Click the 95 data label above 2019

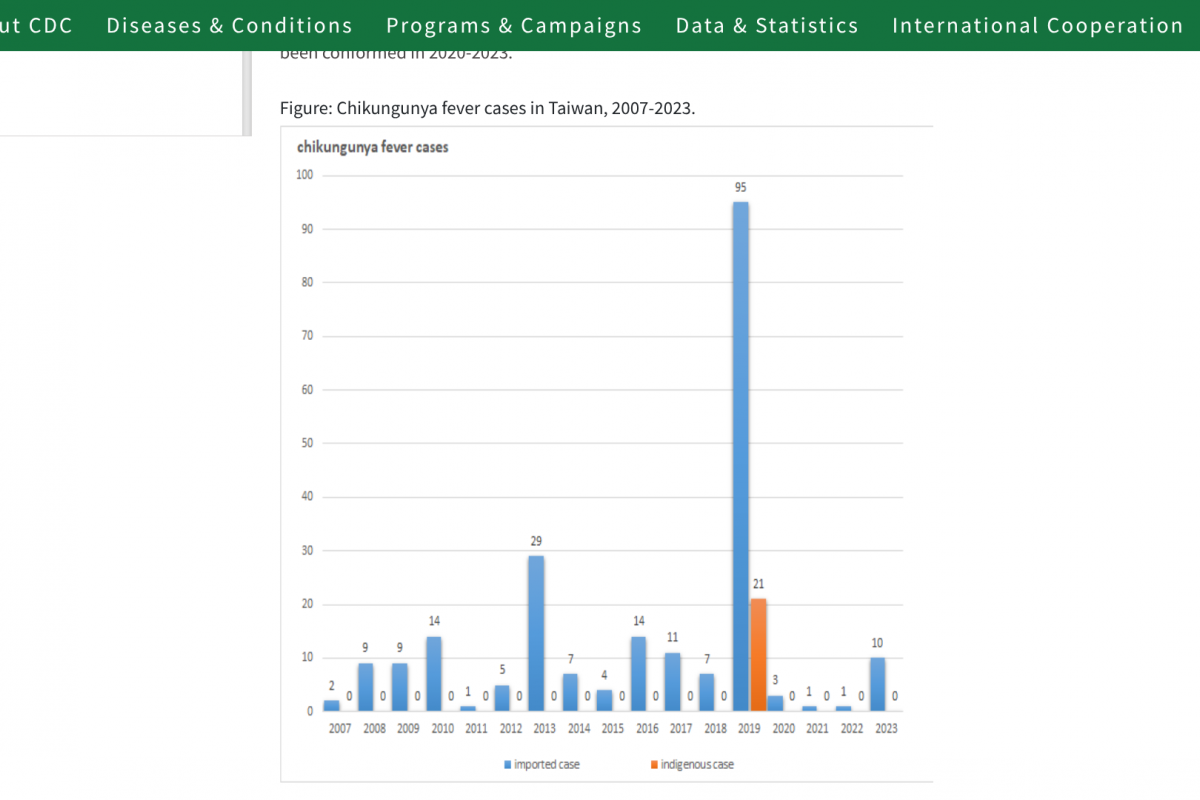click(741, 187)
